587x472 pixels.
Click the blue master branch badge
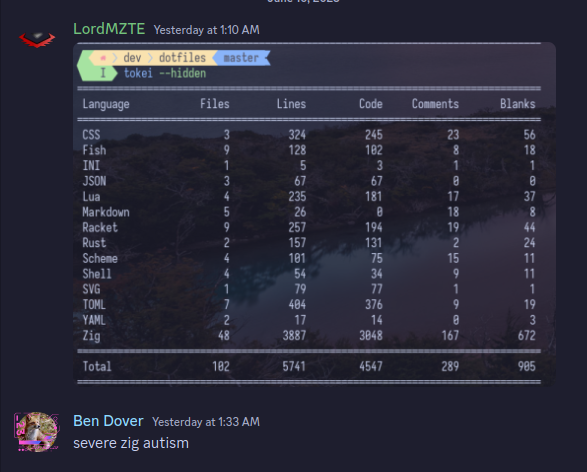[241, 58]
